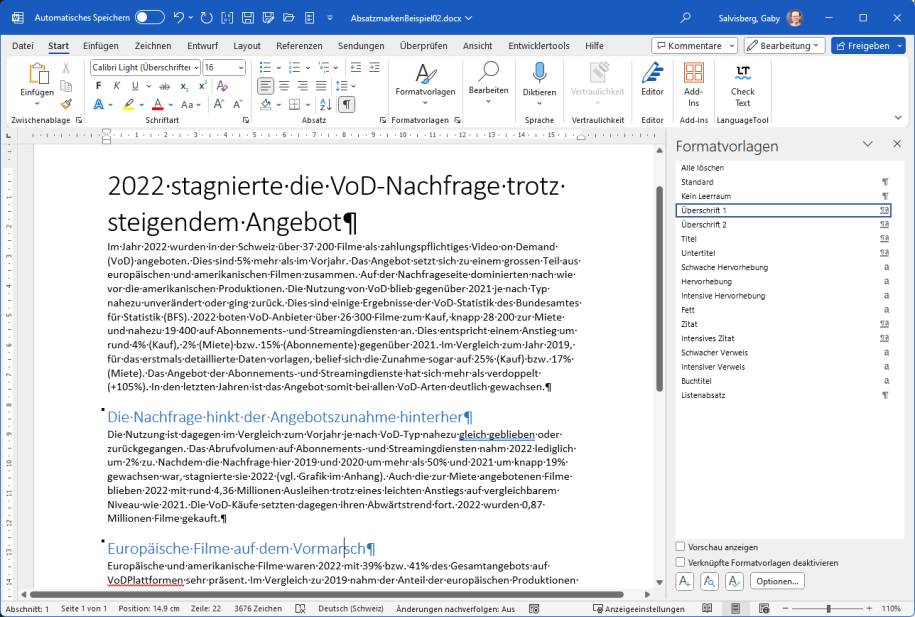Open the Editor proofing tool
Image resolution: width=915 pixels, height=617 pixels.
tap(652, 79)
